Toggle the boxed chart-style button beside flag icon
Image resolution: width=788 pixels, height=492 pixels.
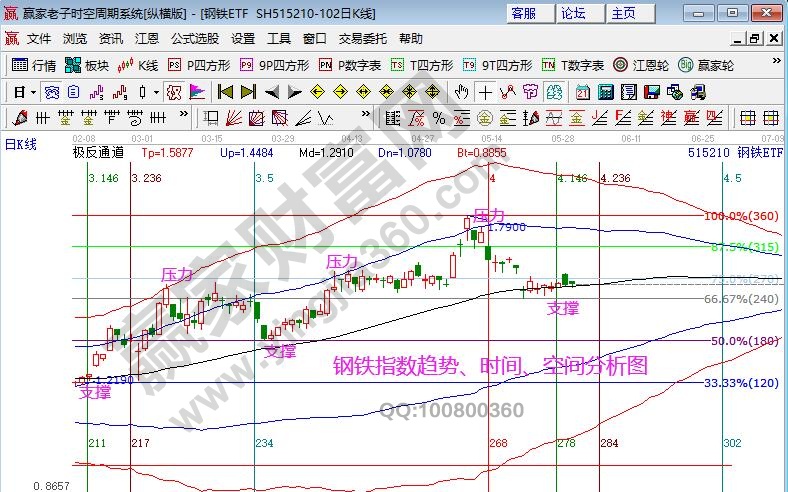coord(173,92)
